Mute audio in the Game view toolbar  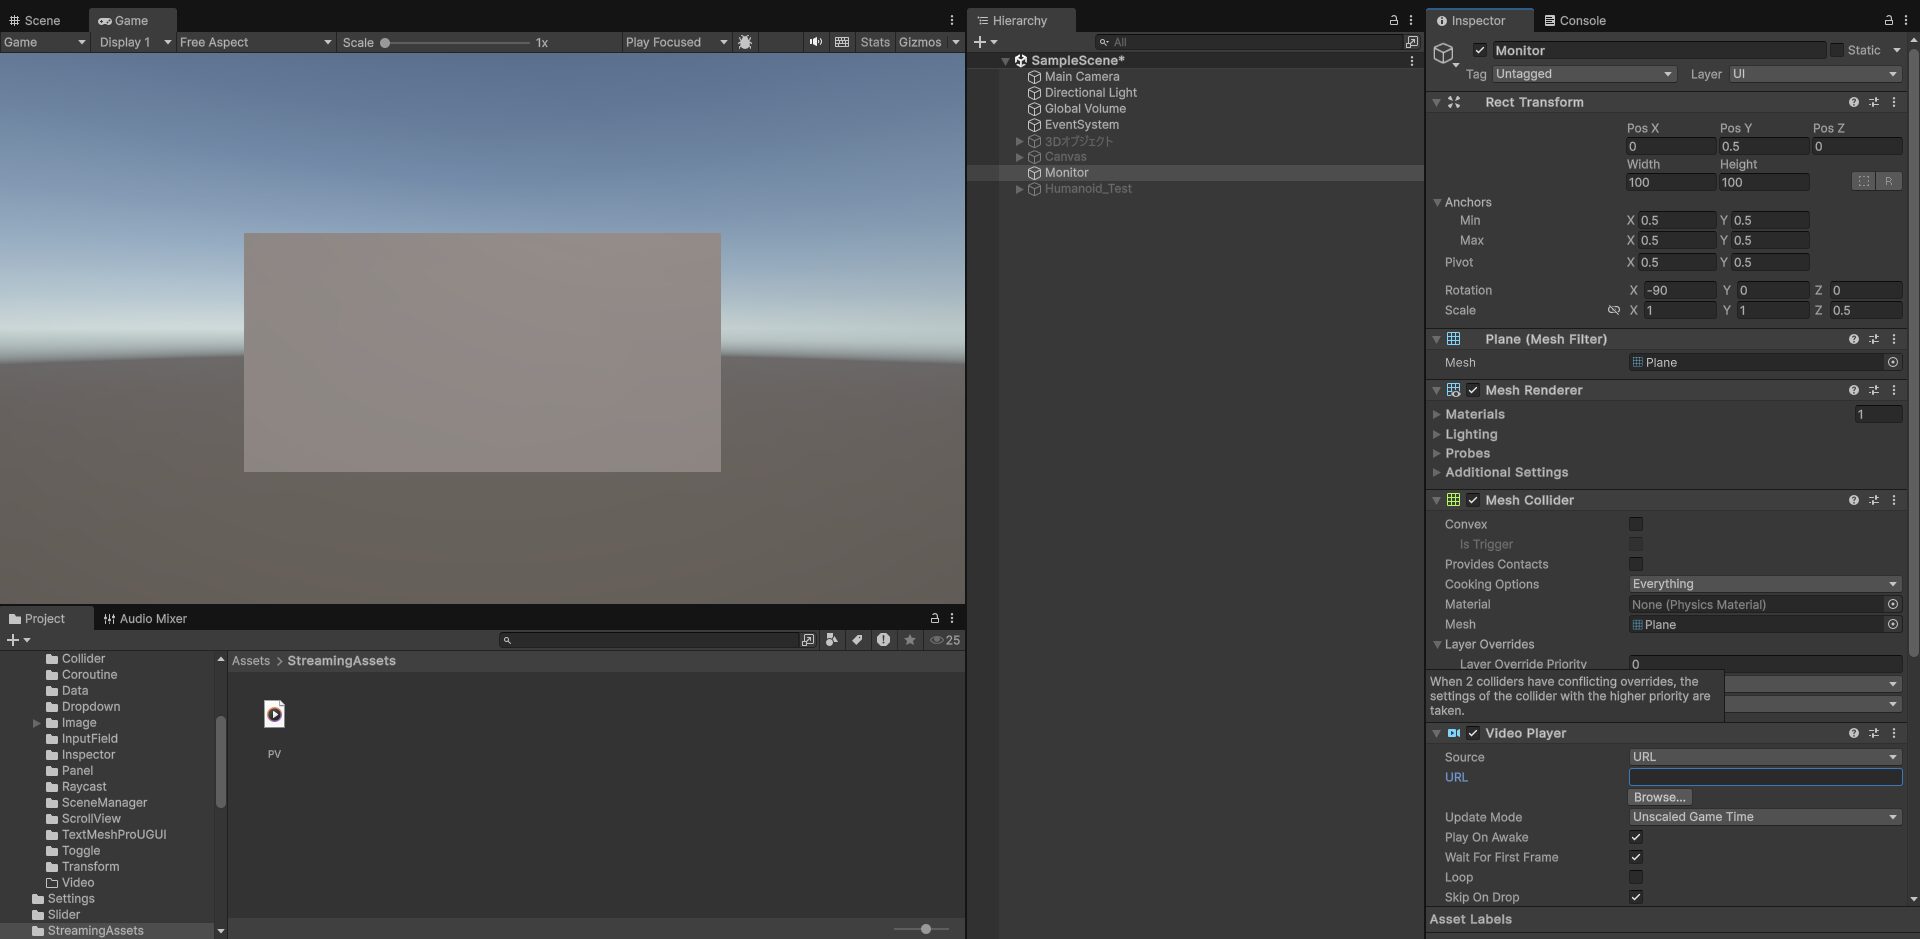pos(814,42)
